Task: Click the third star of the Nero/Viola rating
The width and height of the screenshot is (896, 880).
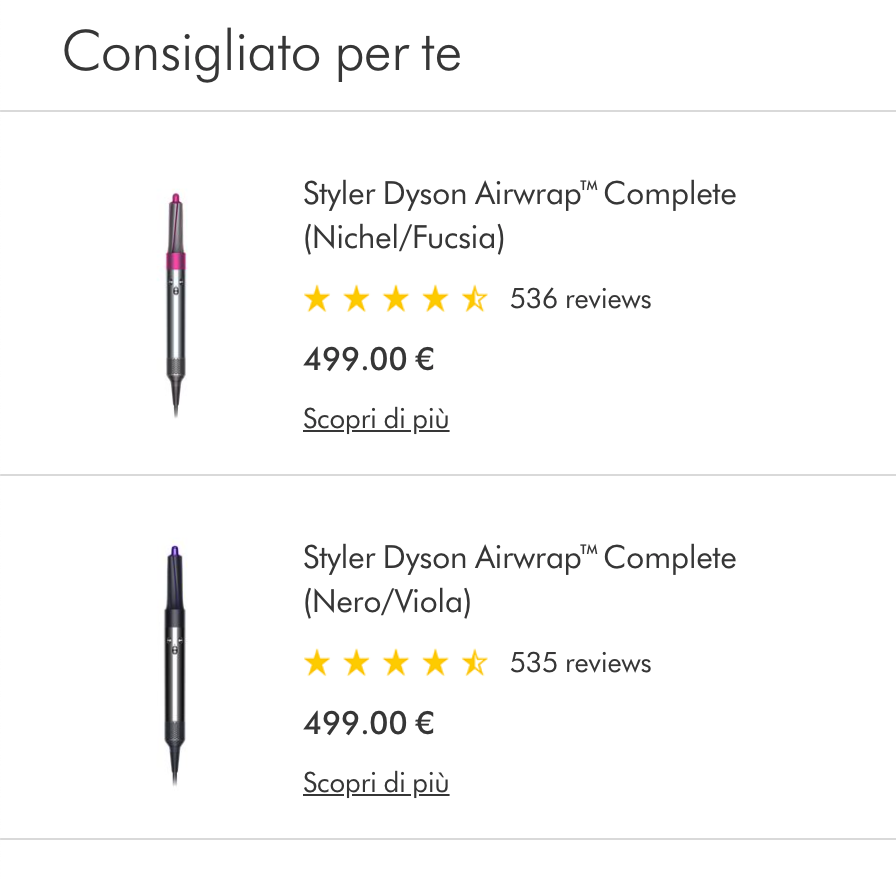Action: (396, 663)
